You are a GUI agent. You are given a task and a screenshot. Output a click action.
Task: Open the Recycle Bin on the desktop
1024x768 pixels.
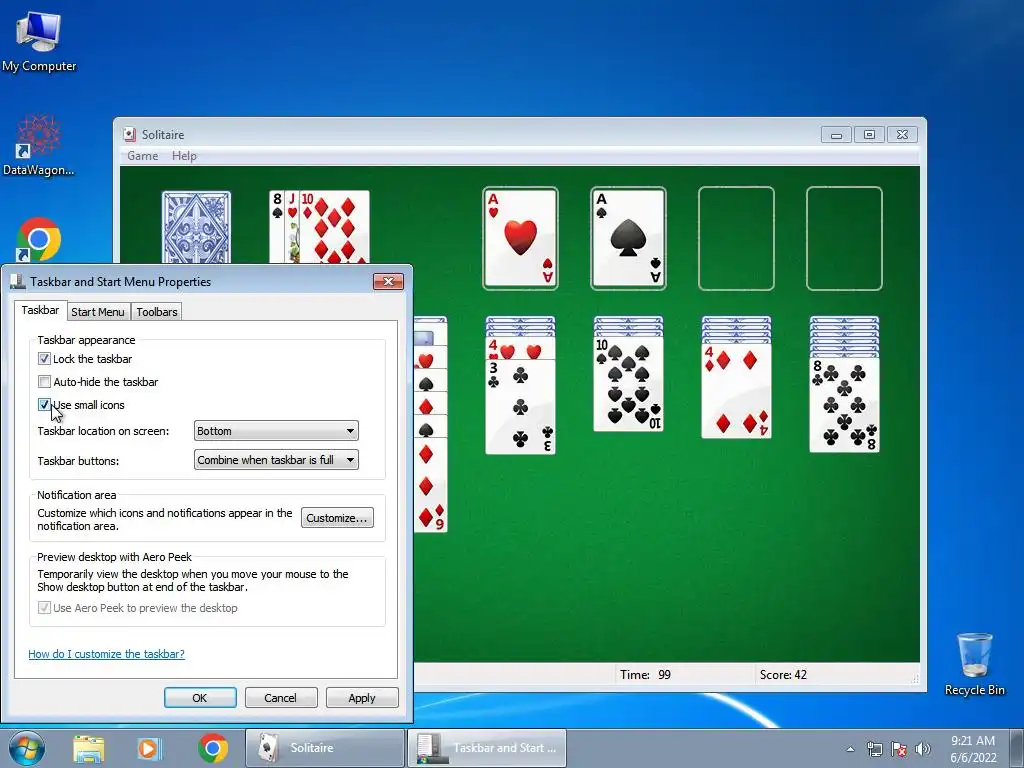[x=974, y=664]
